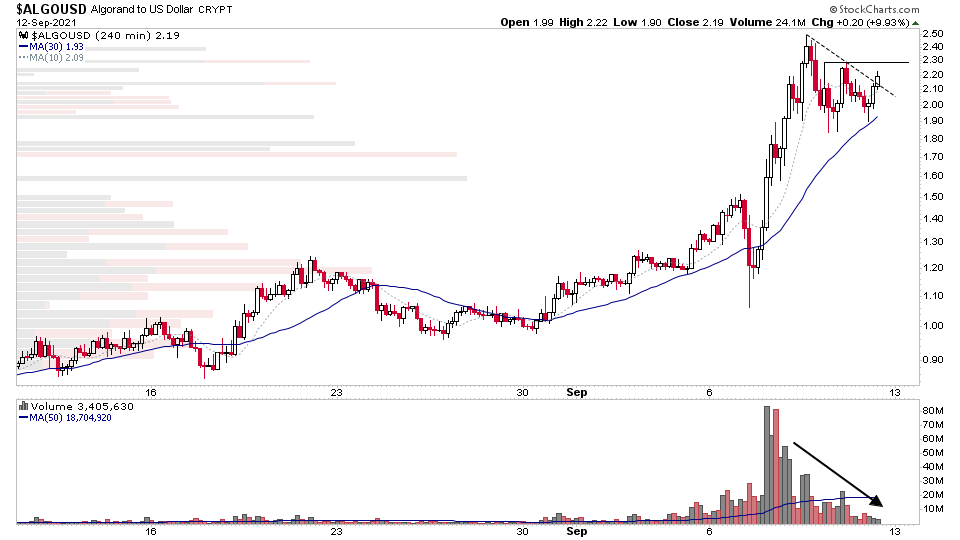Click the 70M volume axis label

click(932, 425)
